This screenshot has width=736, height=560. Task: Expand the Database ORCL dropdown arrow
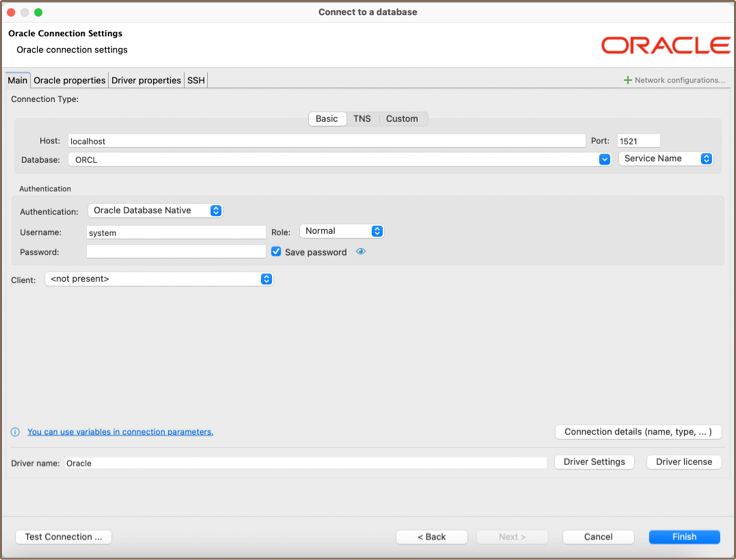604,159
